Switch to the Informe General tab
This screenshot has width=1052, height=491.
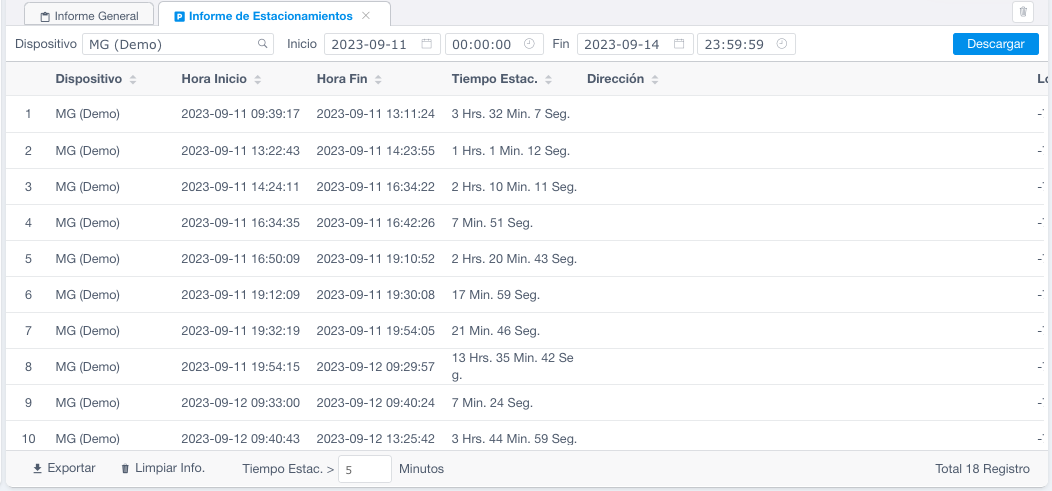(89, 16)
